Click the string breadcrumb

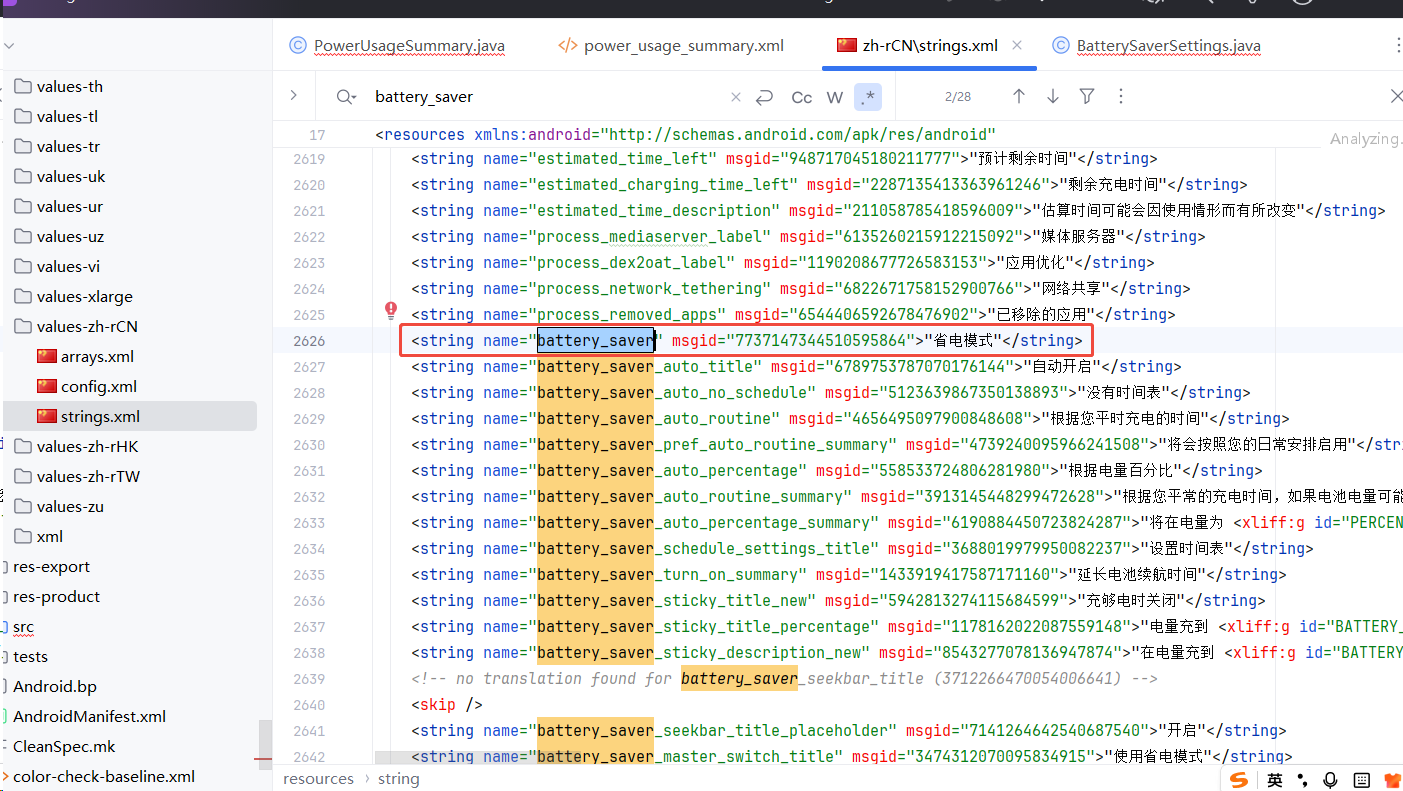398,778
